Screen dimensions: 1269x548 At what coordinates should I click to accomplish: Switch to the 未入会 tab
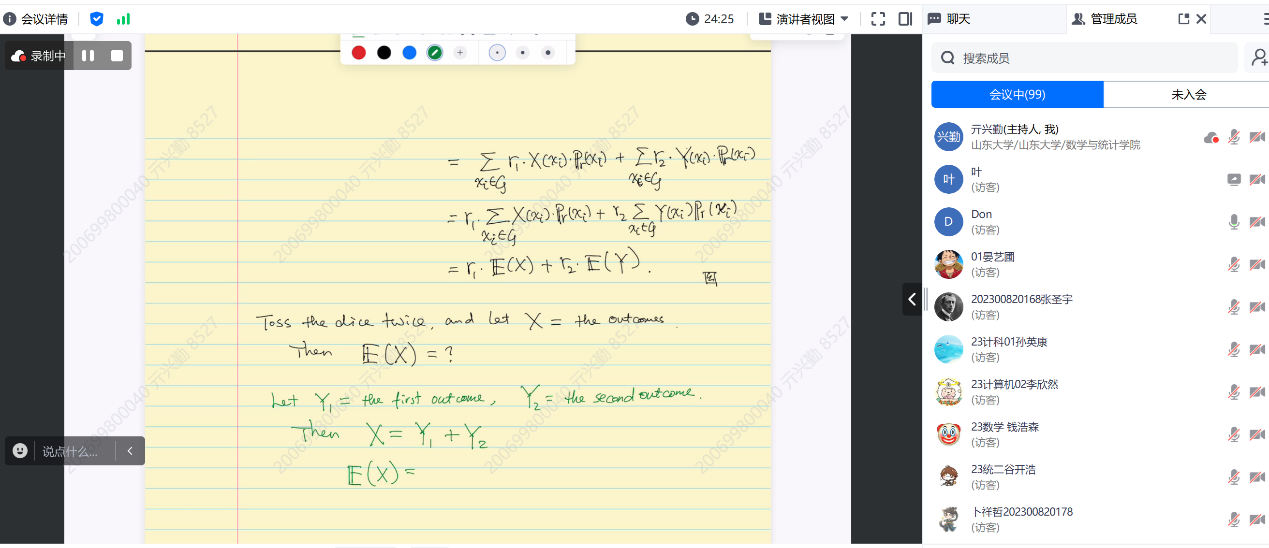(1188, 94)
